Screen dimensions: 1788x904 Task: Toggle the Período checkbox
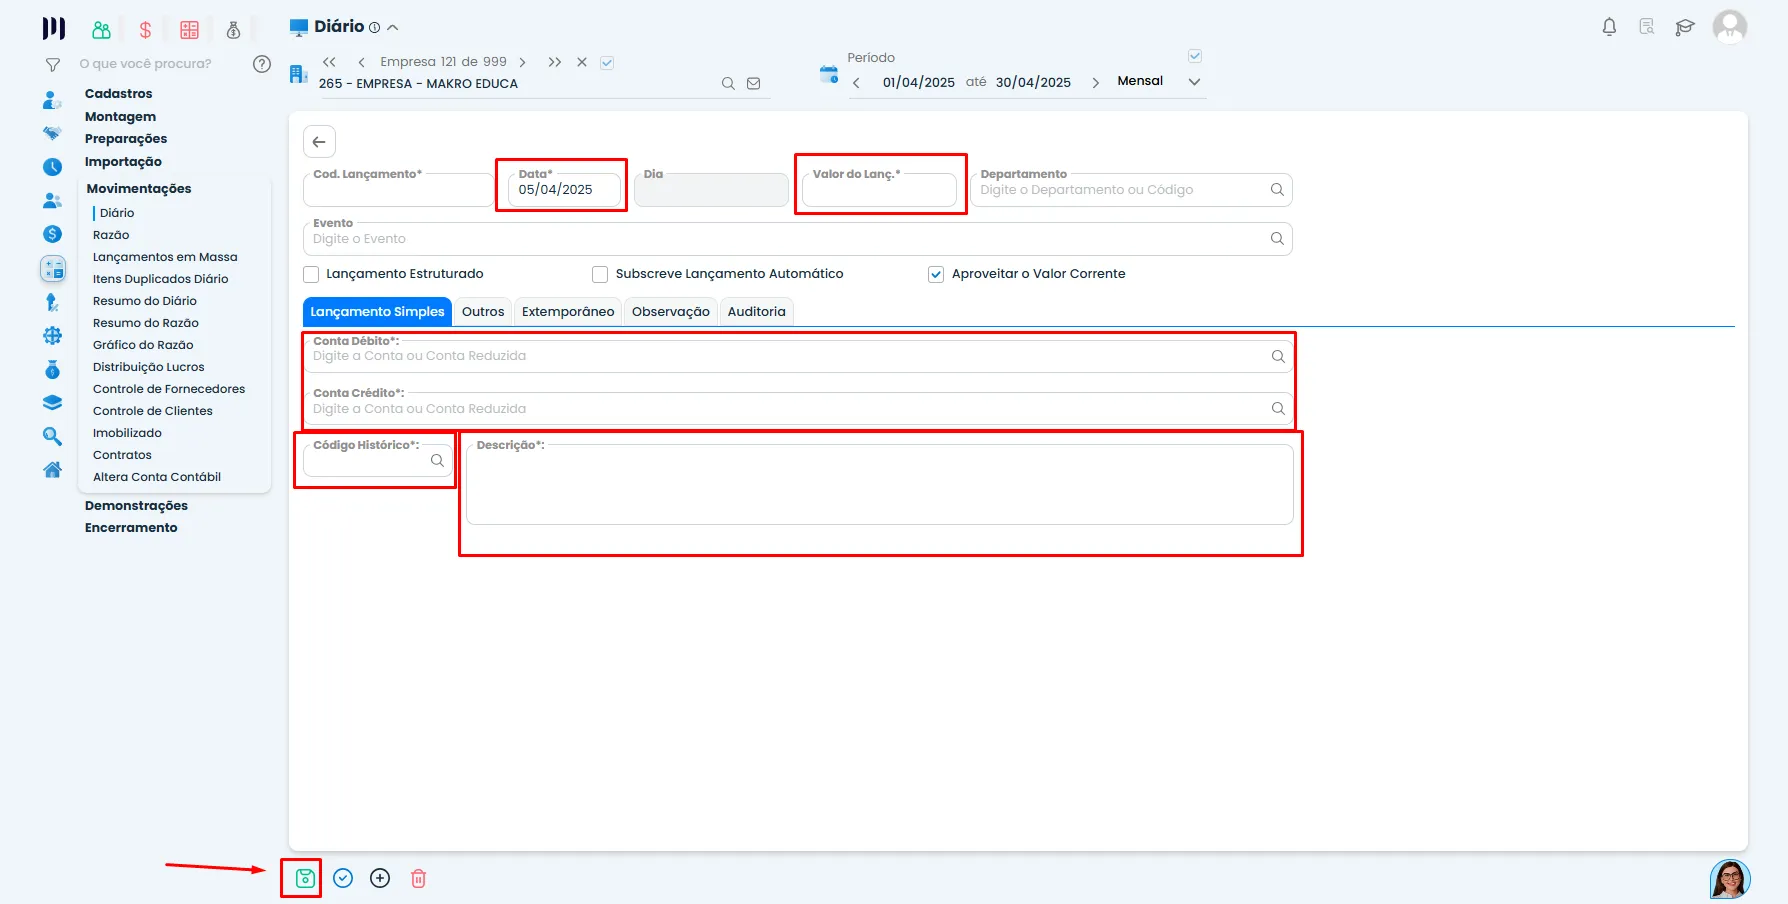[x=1195, y=56]
